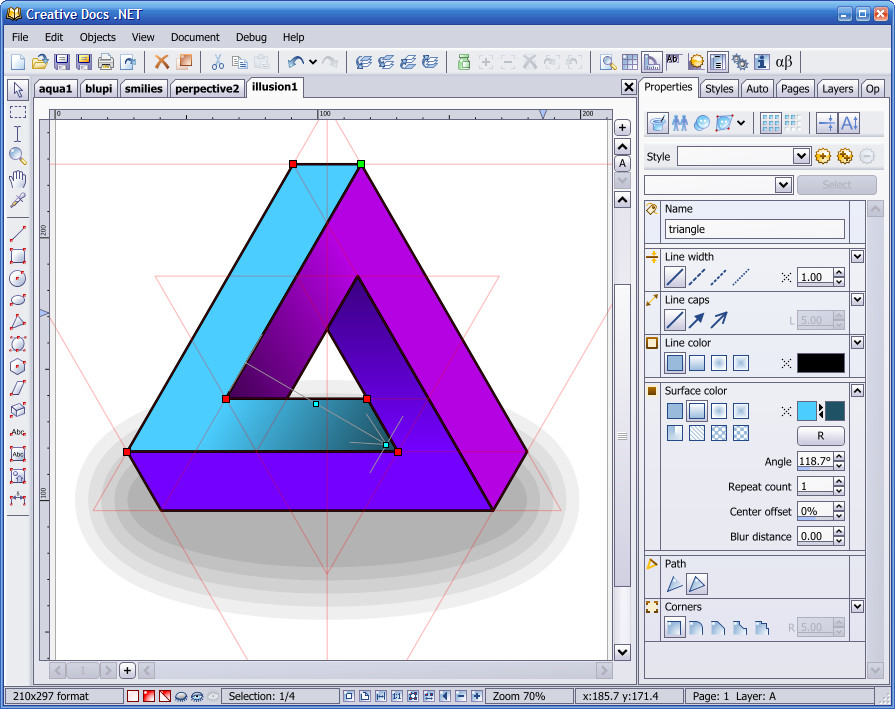Select the 3D volume box tool
Image resolution: width=895 pixels, height=709 pixels.
(18, 410)
